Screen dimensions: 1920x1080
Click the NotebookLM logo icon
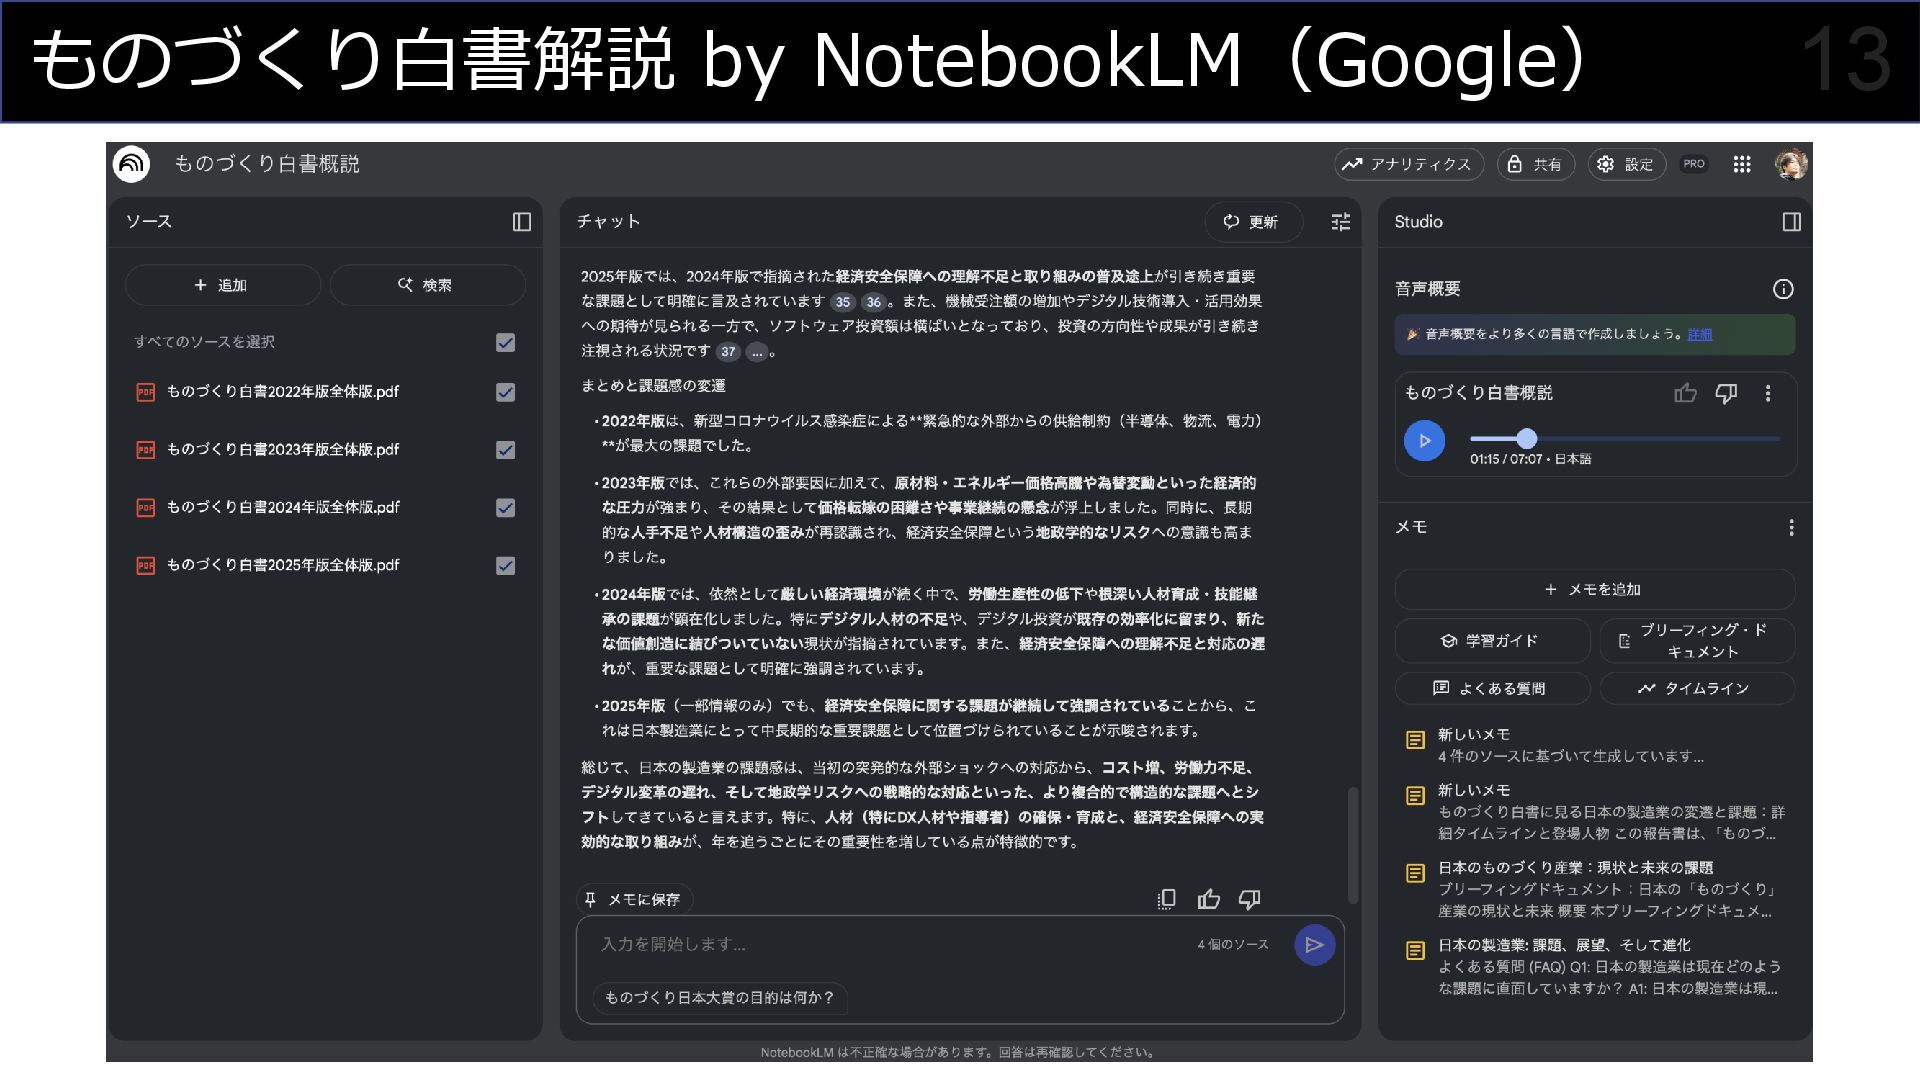tap(131, 164)
